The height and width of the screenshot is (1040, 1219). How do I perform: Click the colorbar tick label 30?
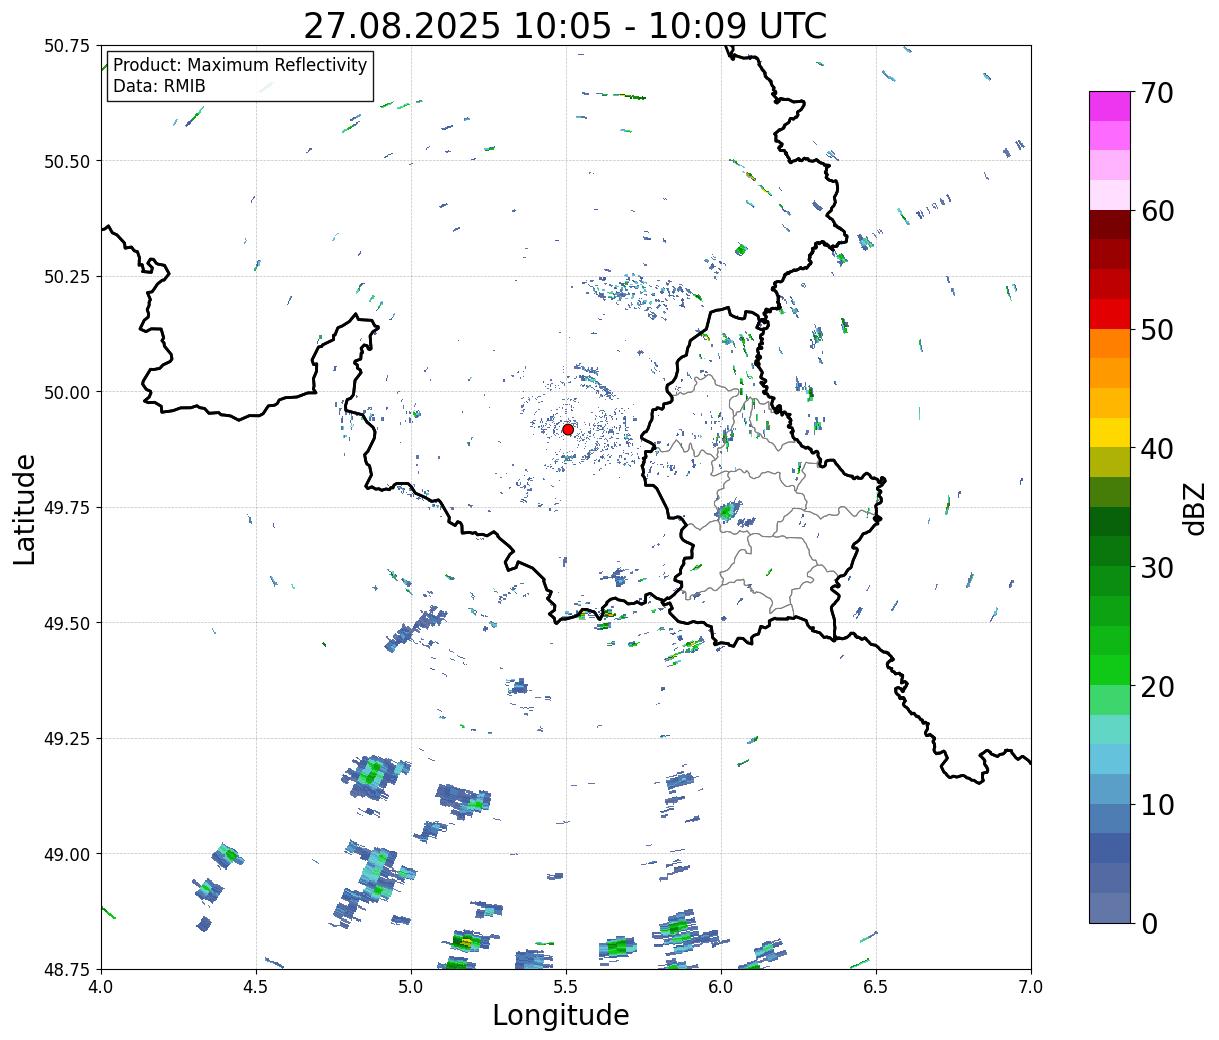pyautogui.click(x=1156, y=568)
